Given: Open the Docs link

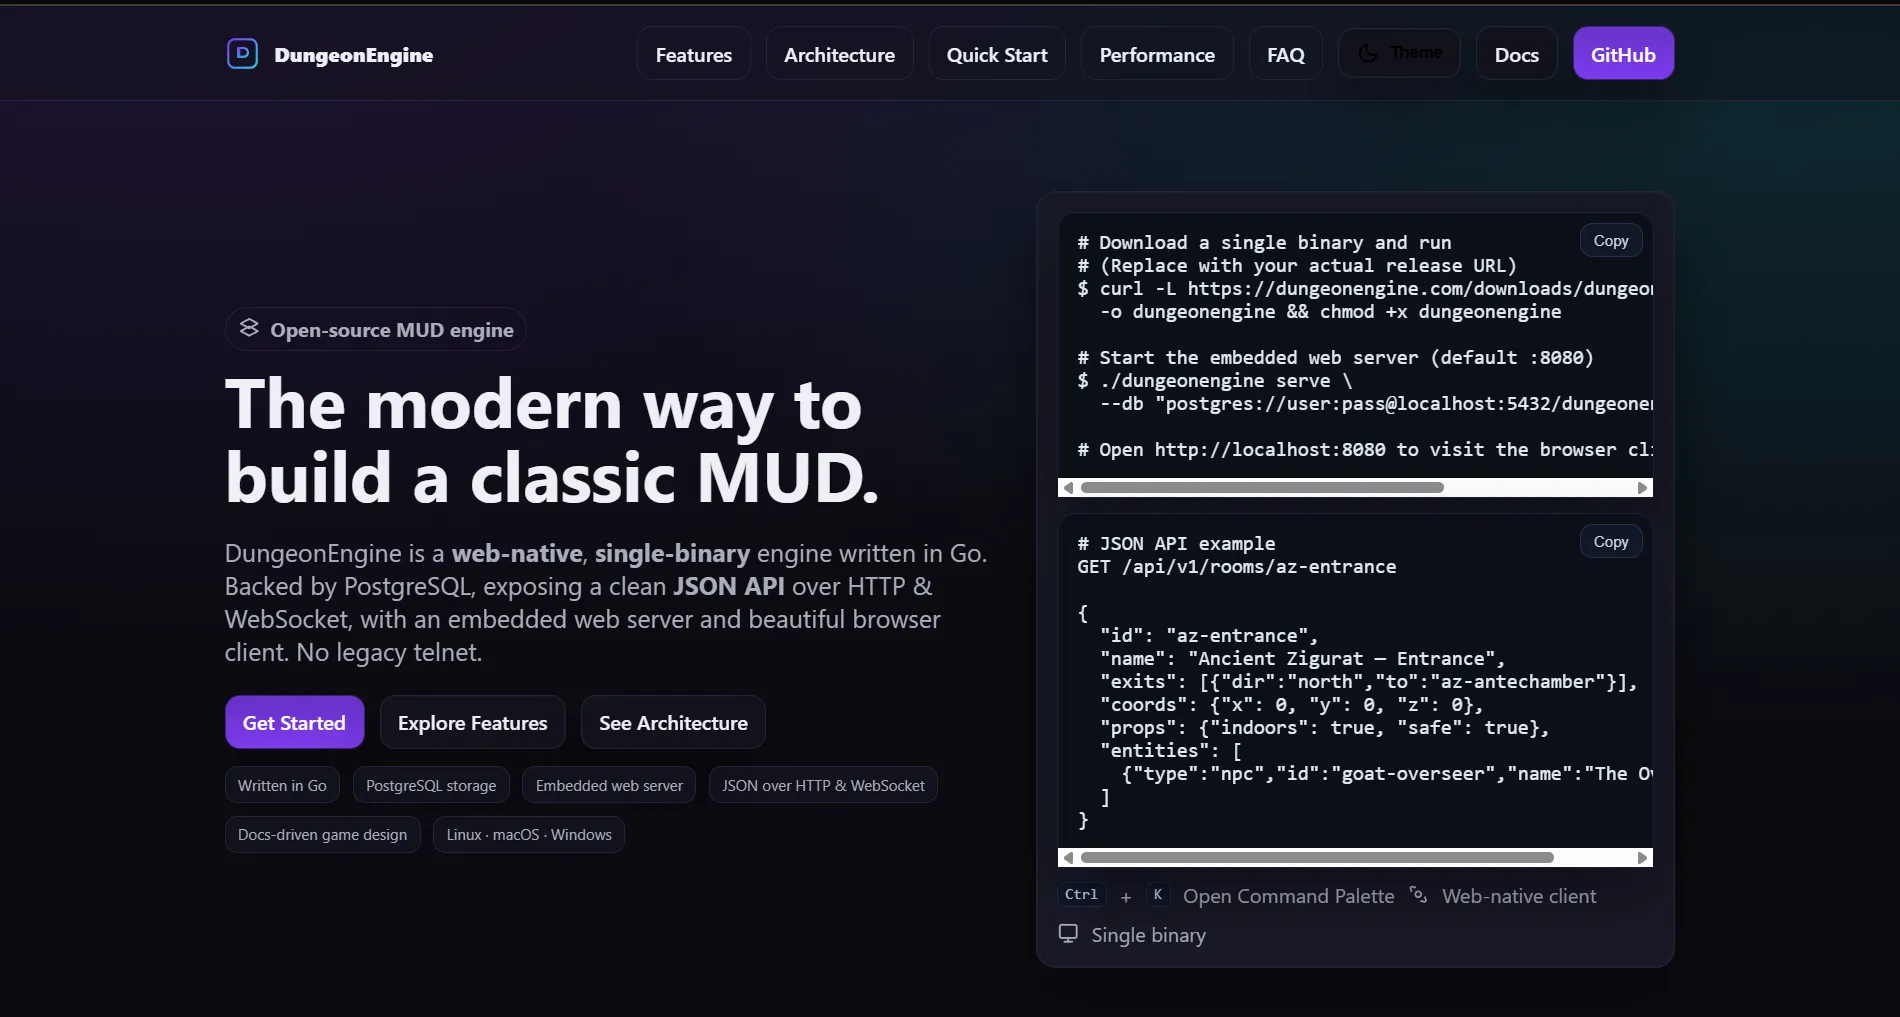Looking at the screenshot, I should click(x=1516, y=54).
